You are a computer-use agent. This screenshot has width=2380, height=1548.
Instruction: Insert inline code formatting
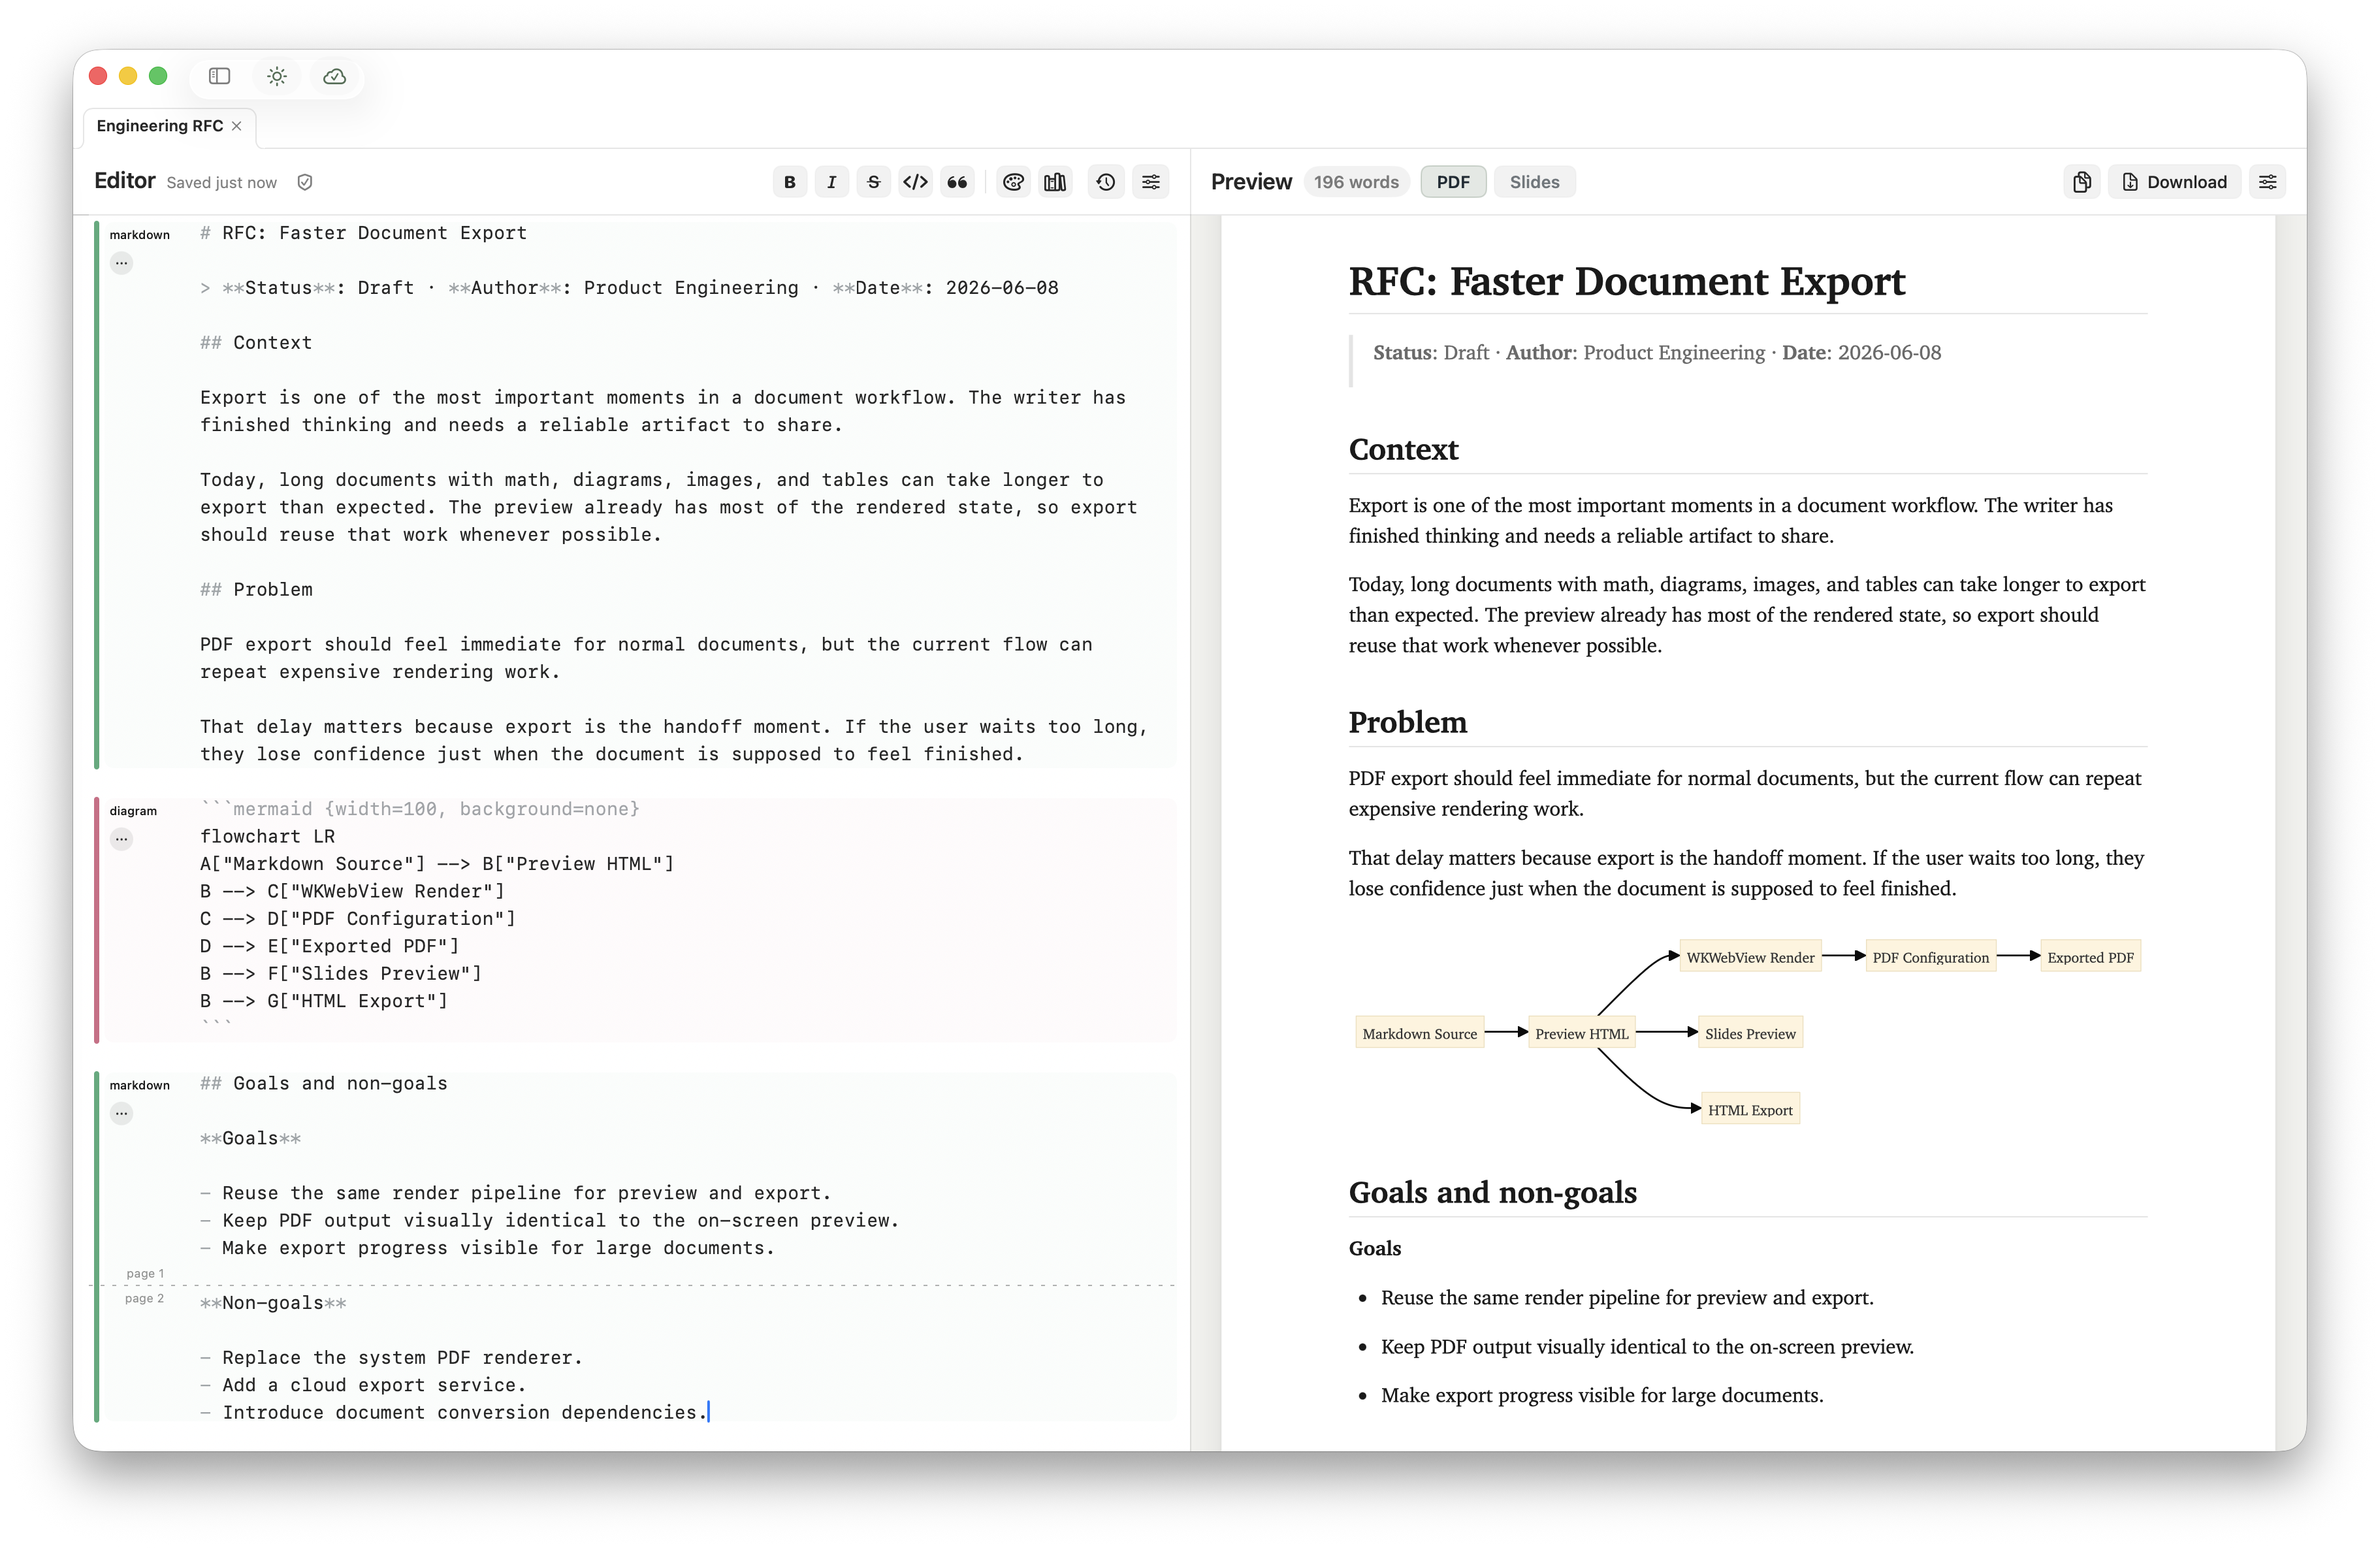915,182
